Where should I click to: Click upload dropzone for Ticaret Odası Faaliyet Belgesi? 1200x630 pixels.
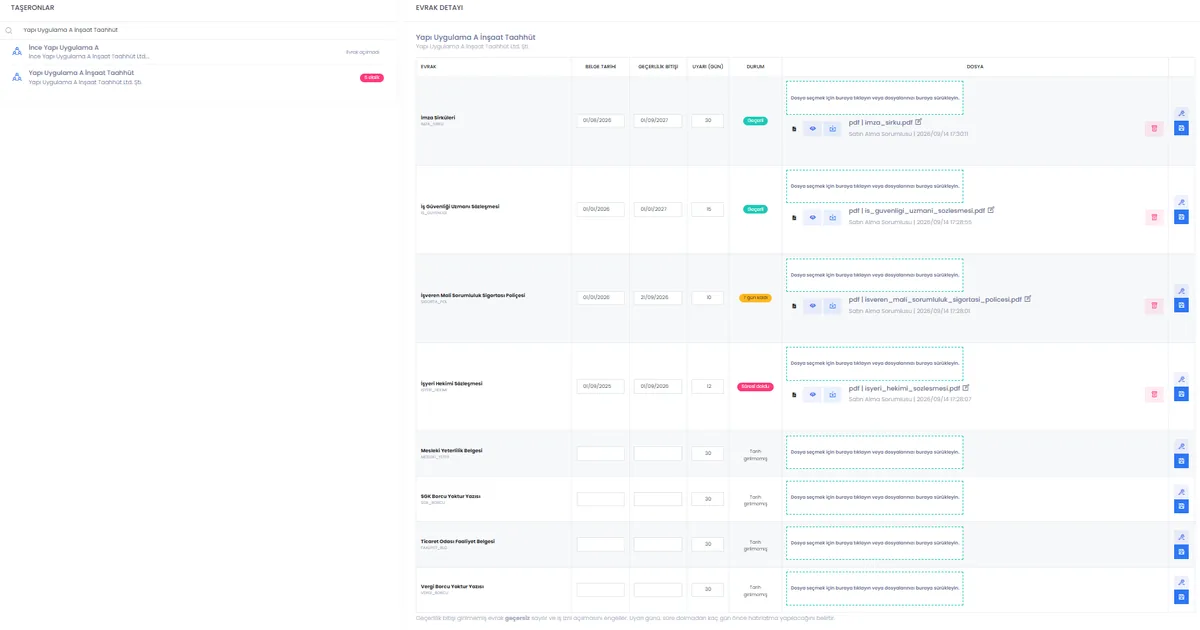coord(875,543)
